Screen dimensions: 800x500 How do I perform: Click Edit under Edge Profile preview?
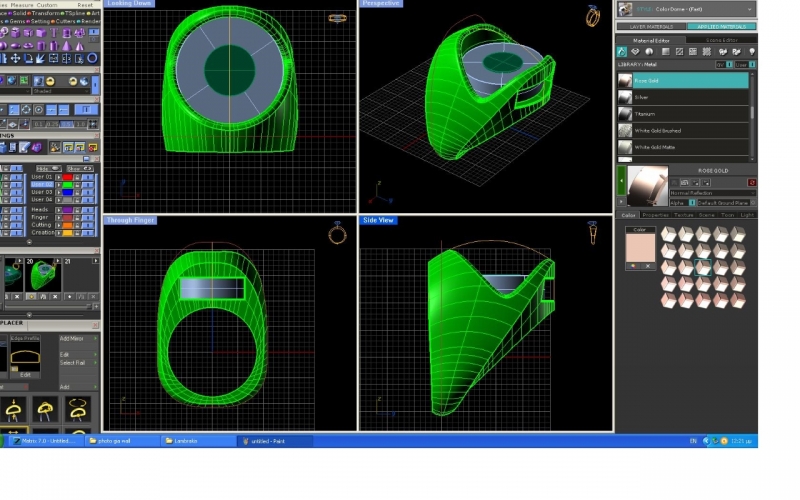pos(25,375)
